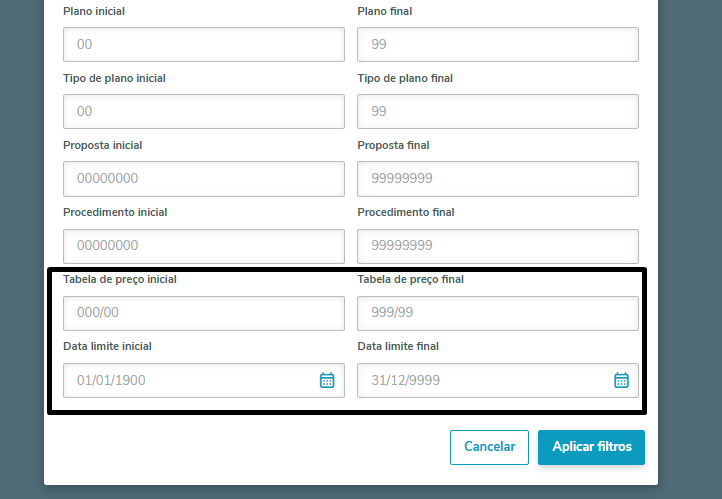Click the "Proposta final" label text

[393, 145]
